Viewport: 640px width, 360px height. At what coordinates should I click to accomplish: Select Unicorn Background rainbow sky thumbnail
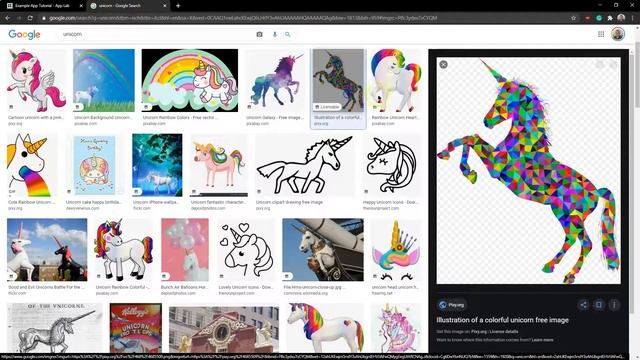pyautogui.click(x=104, y=80)
